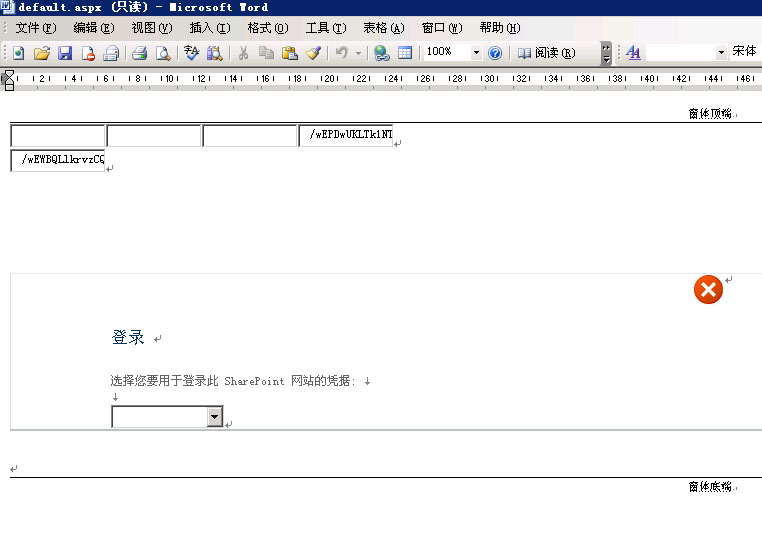Viewport: 762px width, 540px height.
Task: Open the credentials dropdown below SharePoint prompt
Action: pyautogui.click(x=215, y=417)
